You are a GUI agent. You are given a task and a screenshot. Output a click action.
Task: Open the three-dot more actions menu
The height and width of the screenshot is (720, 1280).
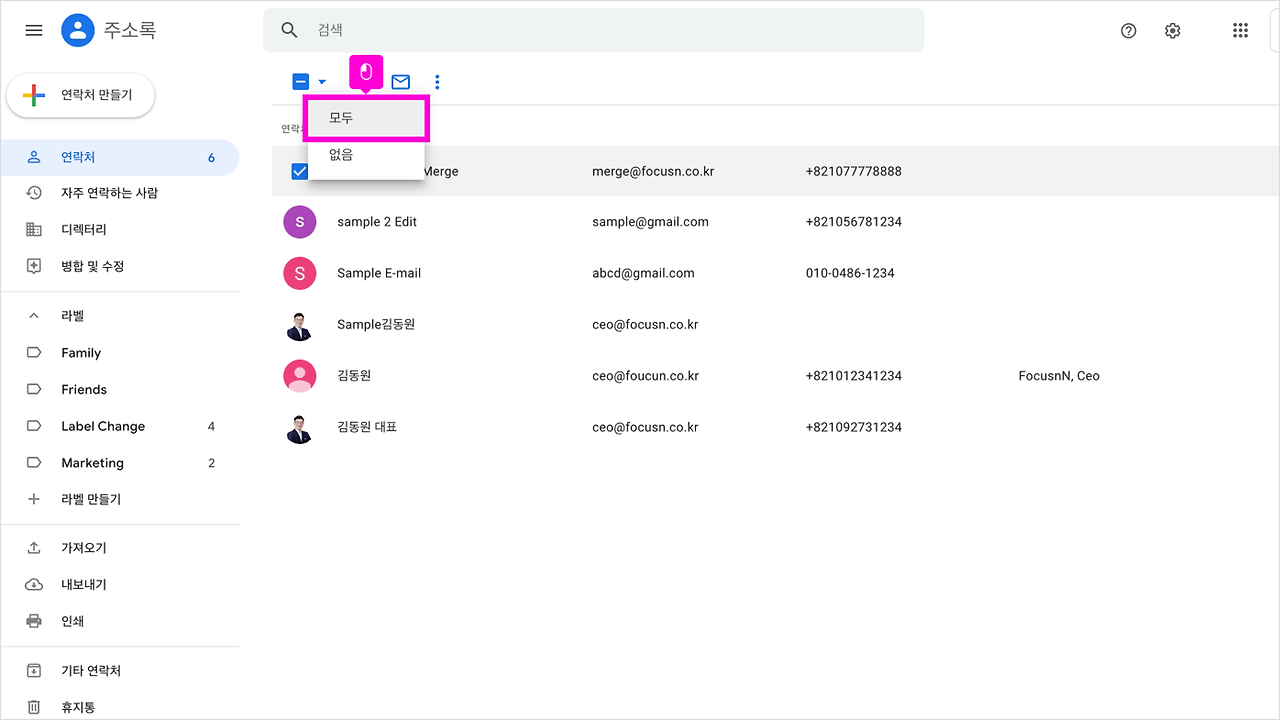pos(437,82)
